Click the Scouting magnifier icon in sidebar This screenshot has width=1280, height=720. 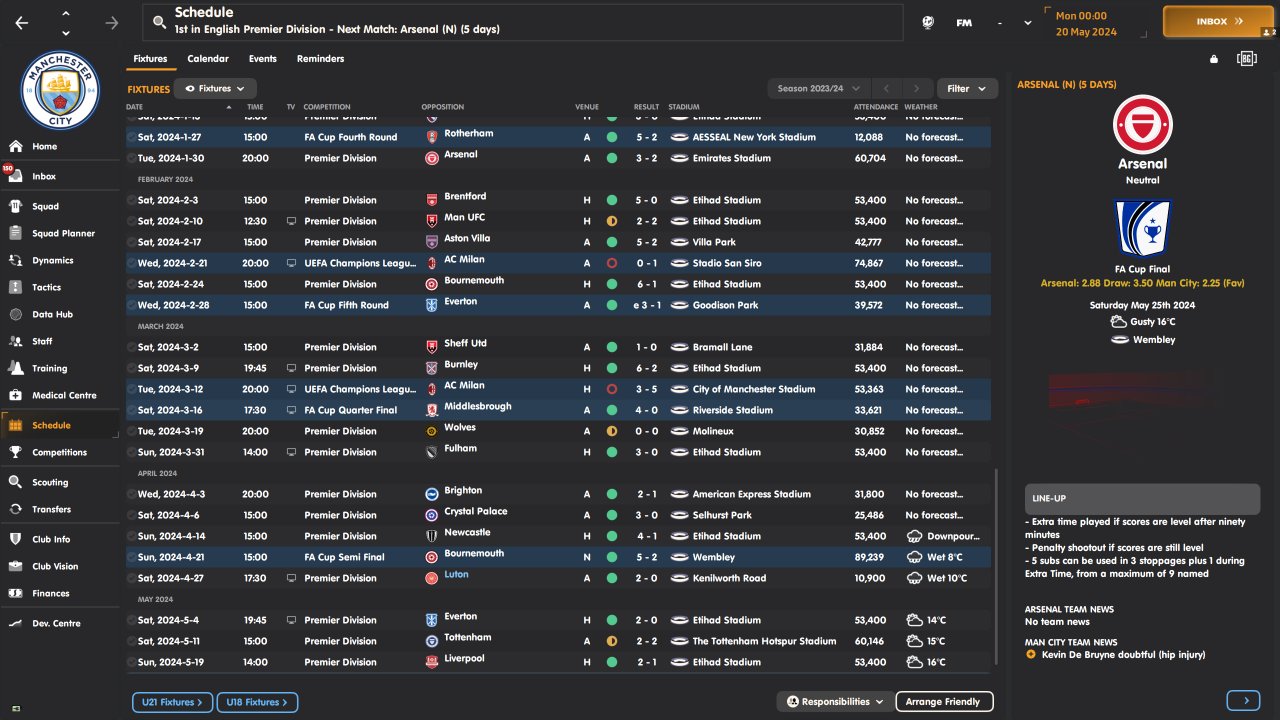coord(15,482)
